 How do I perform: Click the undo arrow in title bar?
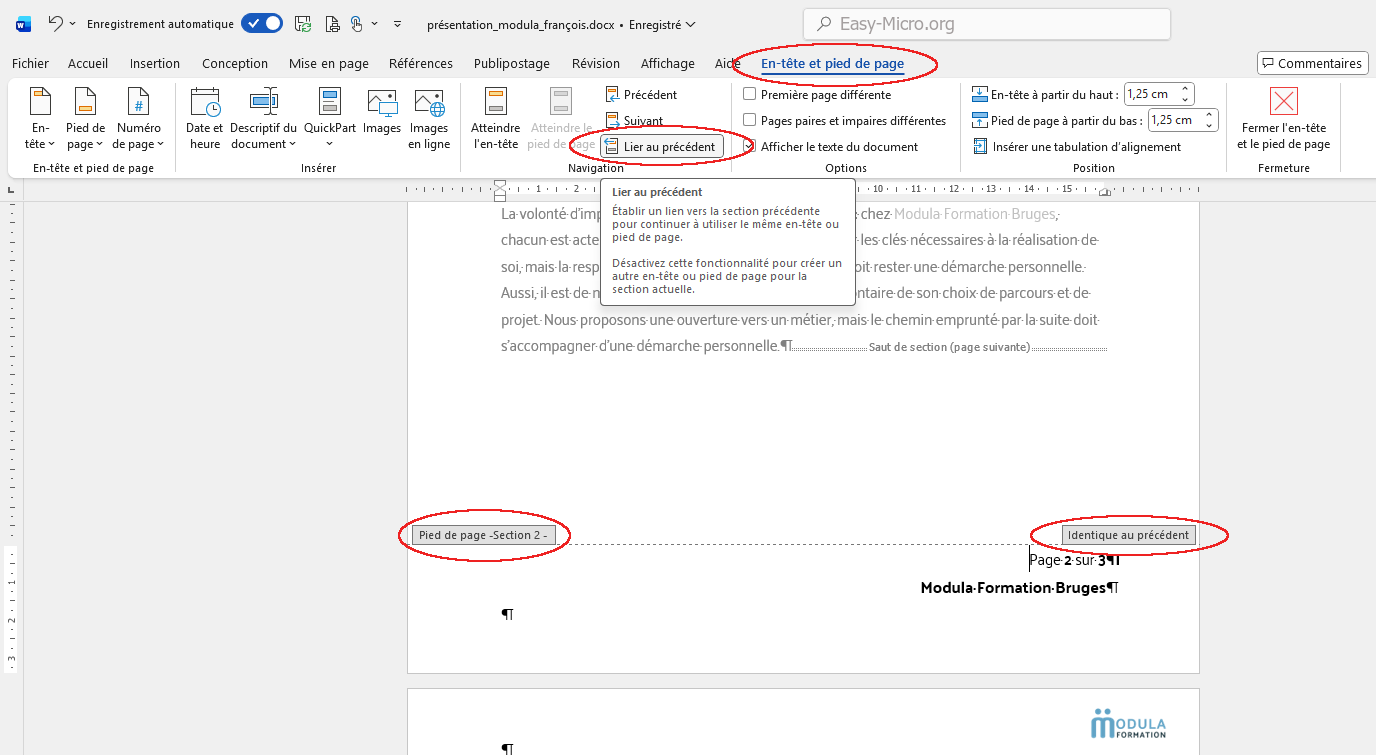click(56, 23)
